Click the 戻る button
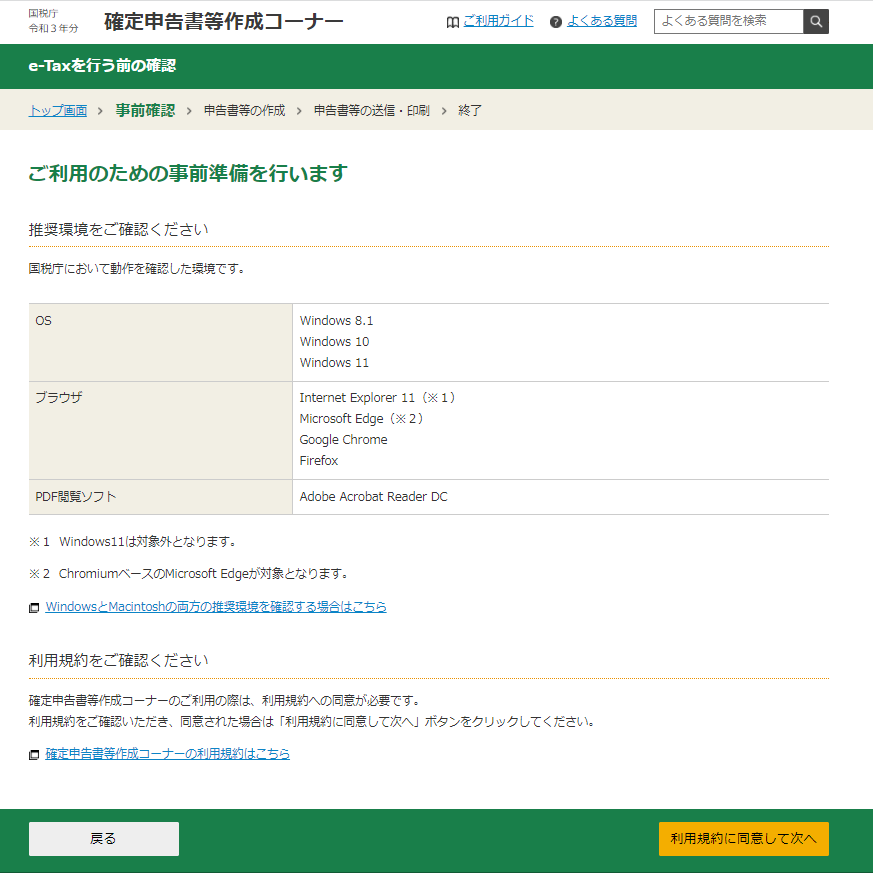 [104, 838]
